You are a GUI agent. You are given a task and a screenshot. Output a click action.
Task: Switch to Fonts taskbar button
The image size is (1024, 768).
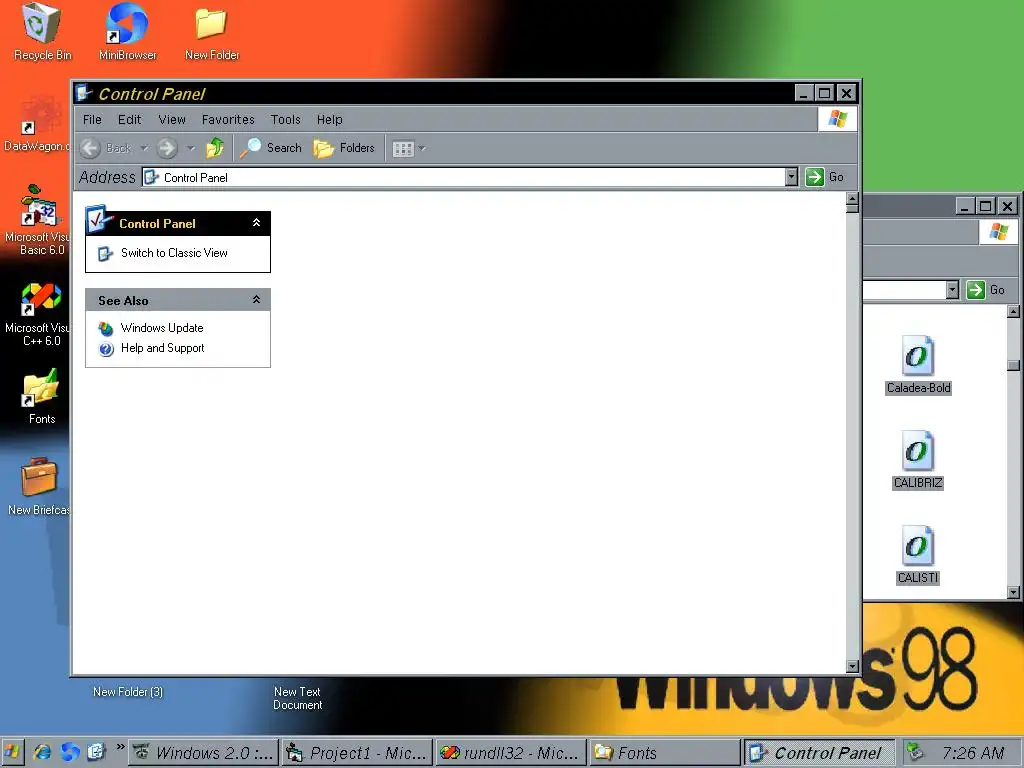(x=664, y=753)
